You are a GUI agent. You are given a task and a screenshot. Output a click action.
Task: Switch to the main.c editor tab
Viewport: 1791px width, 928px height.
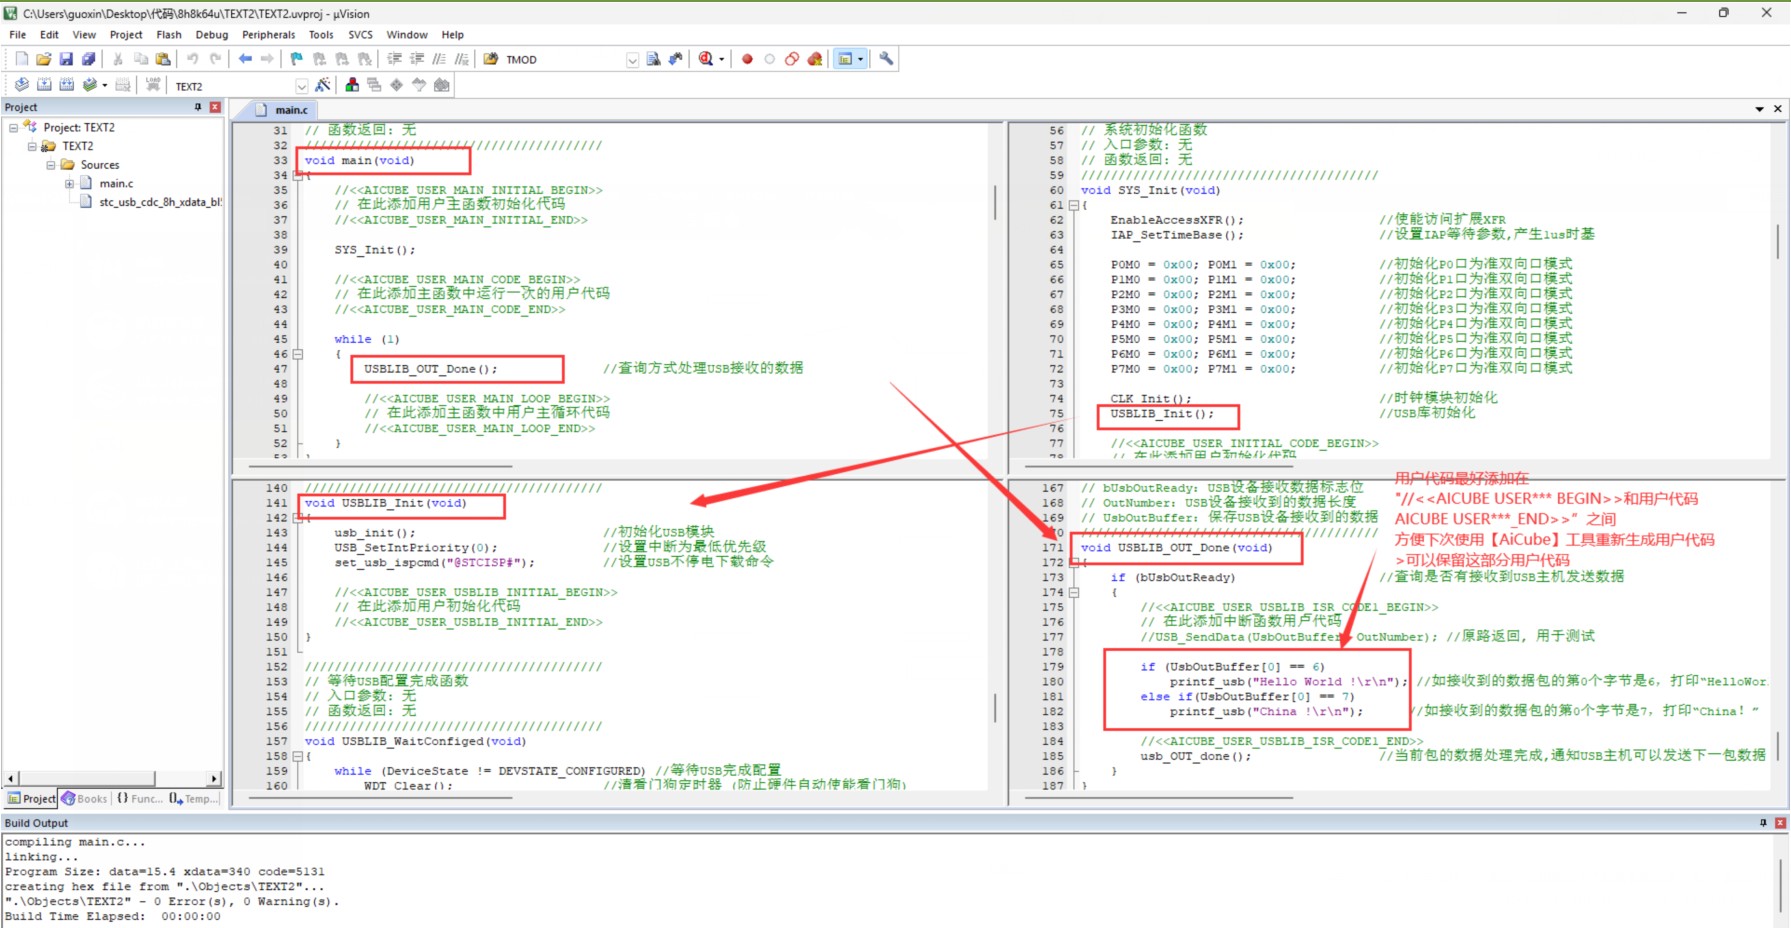click(x=284, y=109)
